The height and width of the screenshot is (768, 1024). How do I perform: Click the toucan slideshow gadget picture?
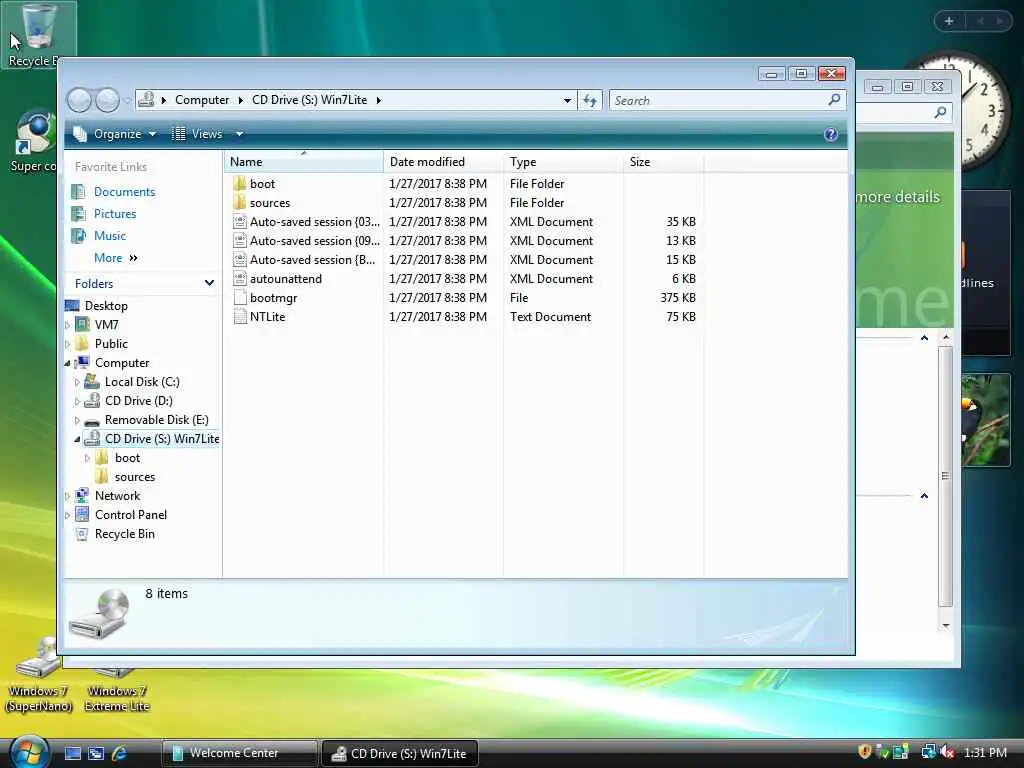[985, 420]
